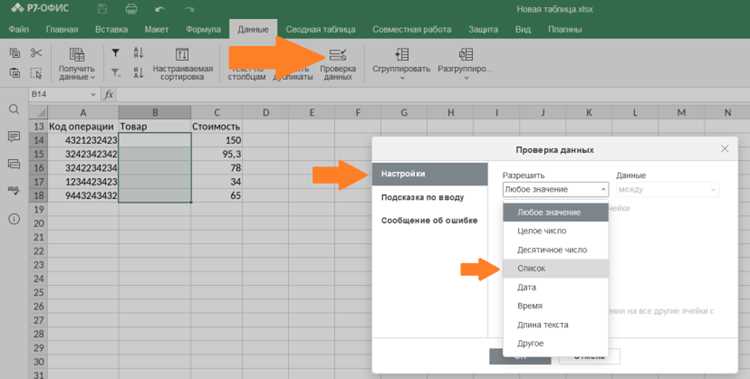Choose Длина текста in dropdown list
The width and height of the screenshot is (750, 379).
[x=555, y=324]
